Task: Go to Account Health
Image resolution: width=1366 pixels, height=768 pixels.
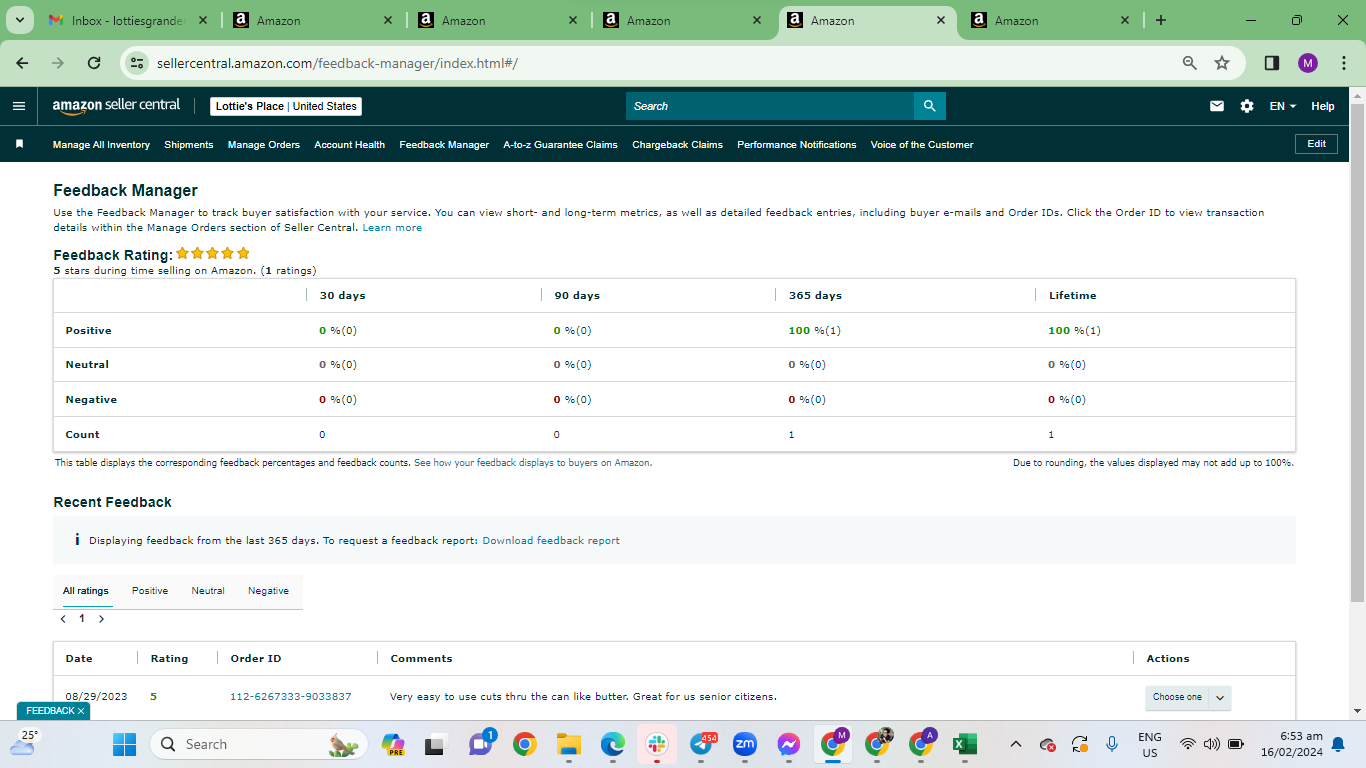Action: click(x=350, y=145)
